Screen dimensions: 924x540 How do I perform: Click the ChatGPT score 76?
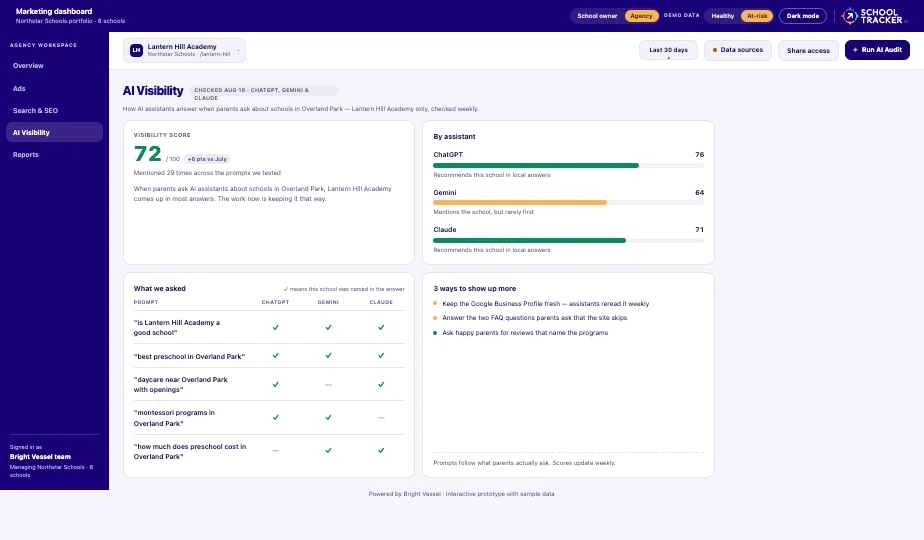[x=699, y=154]
